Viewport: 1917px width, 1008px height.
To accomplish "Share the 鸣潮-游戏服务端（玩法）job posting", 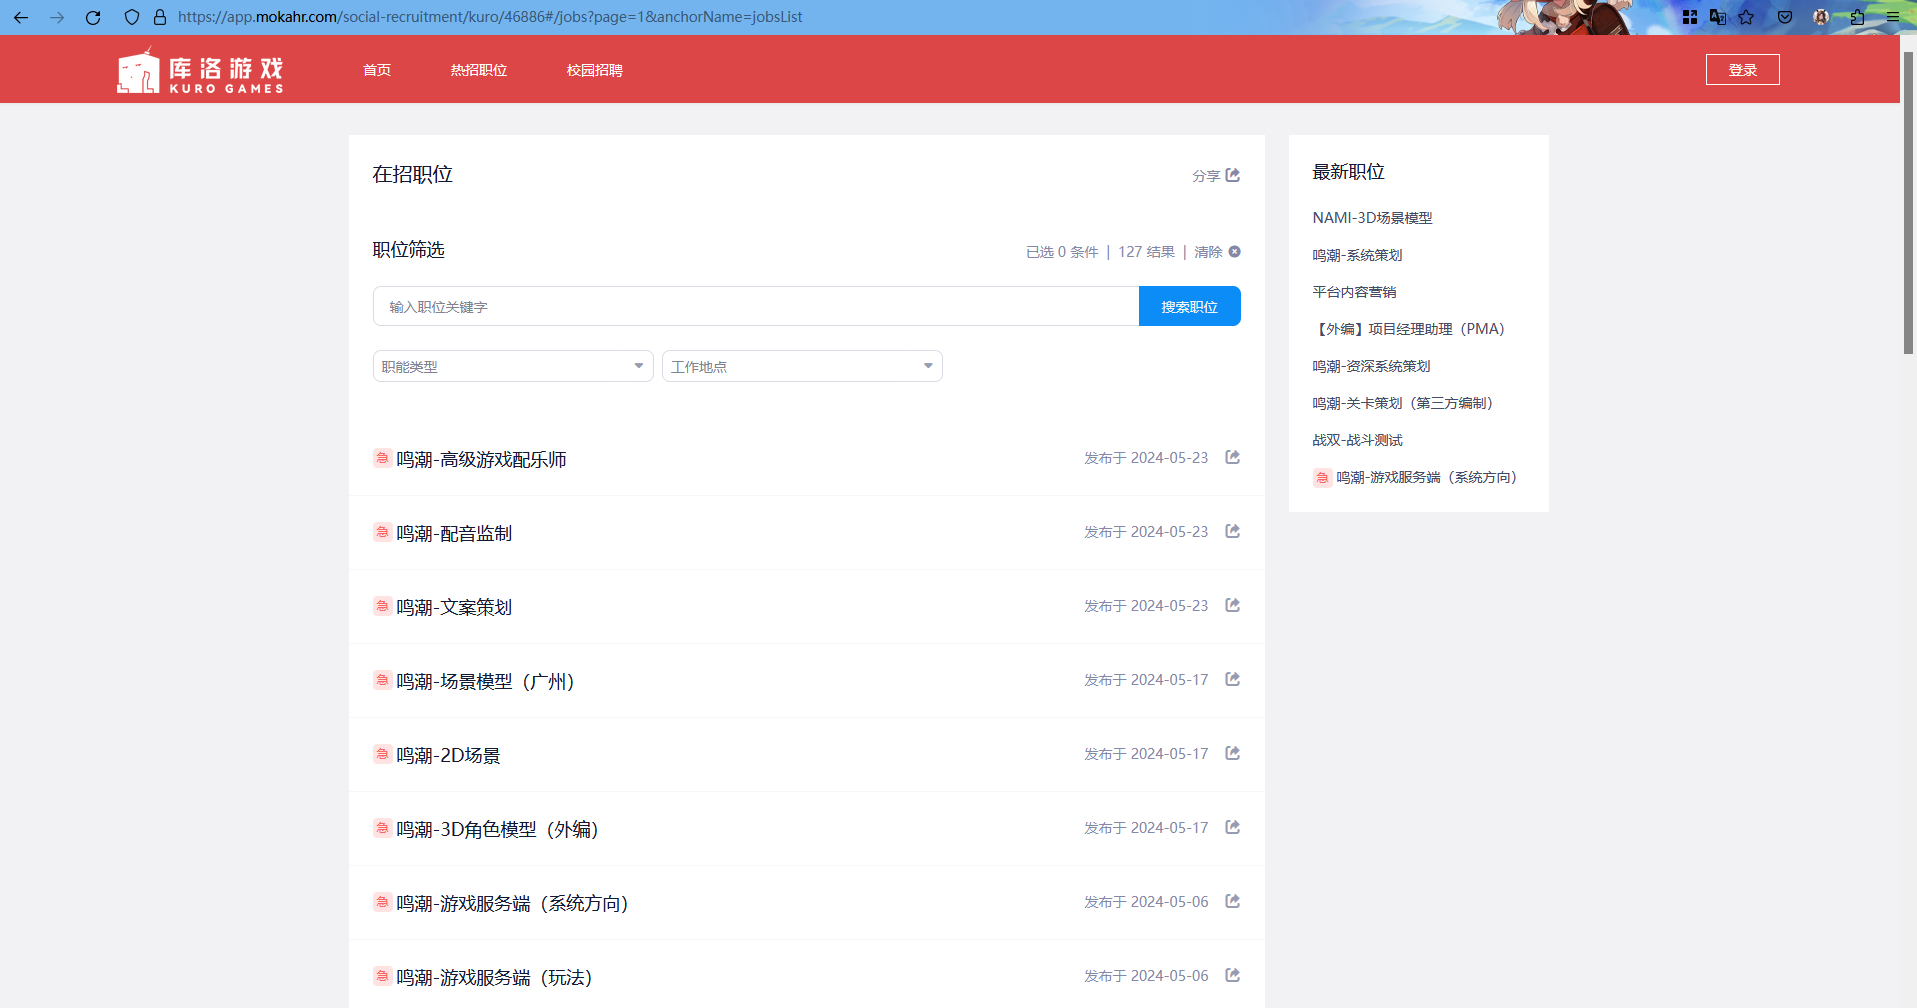I will 1233,975.
